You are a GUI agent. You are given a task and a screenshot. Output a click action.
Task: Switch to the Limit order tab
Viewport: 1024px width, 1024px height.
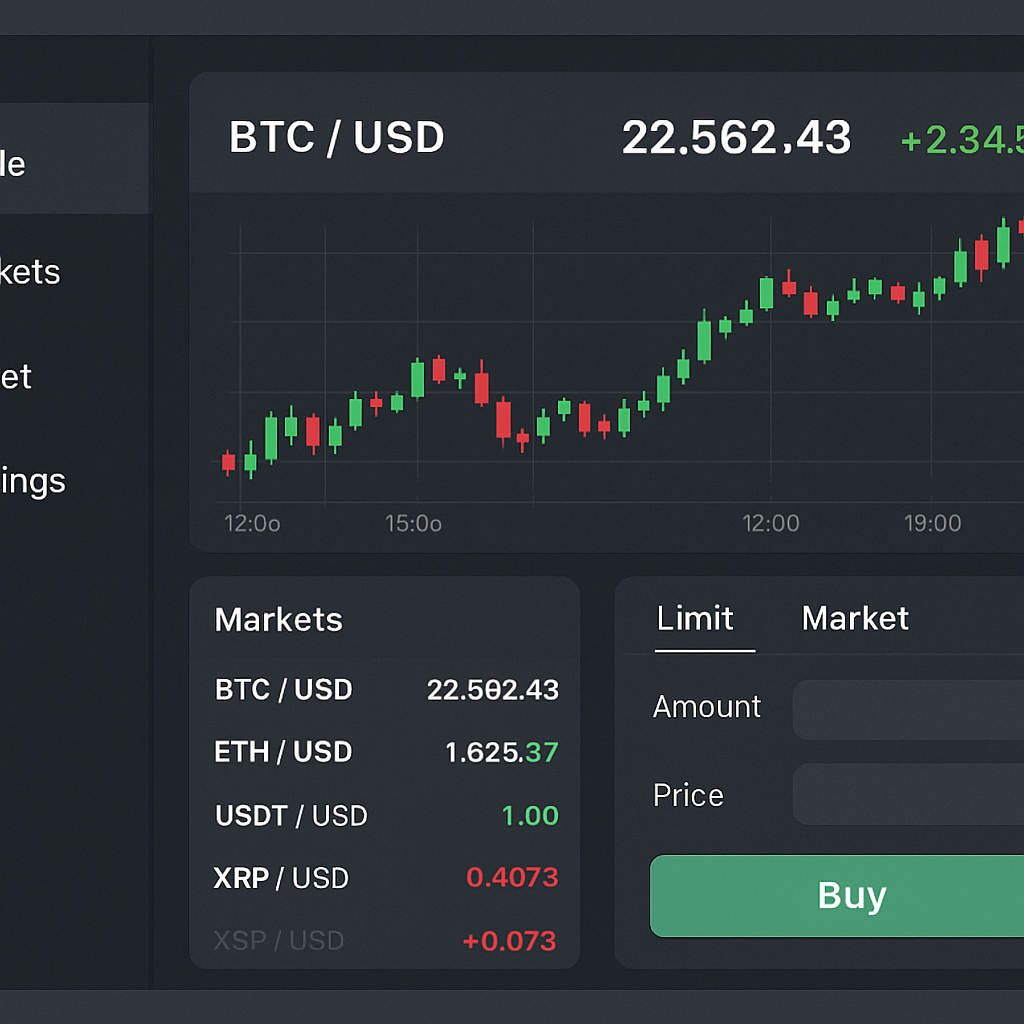point(695,619)
